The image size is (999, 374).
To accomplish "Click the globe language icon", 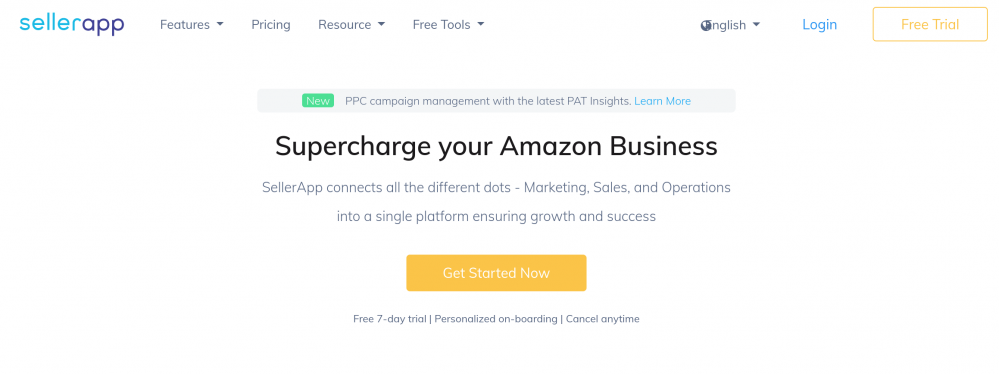I will click(705, 25).
